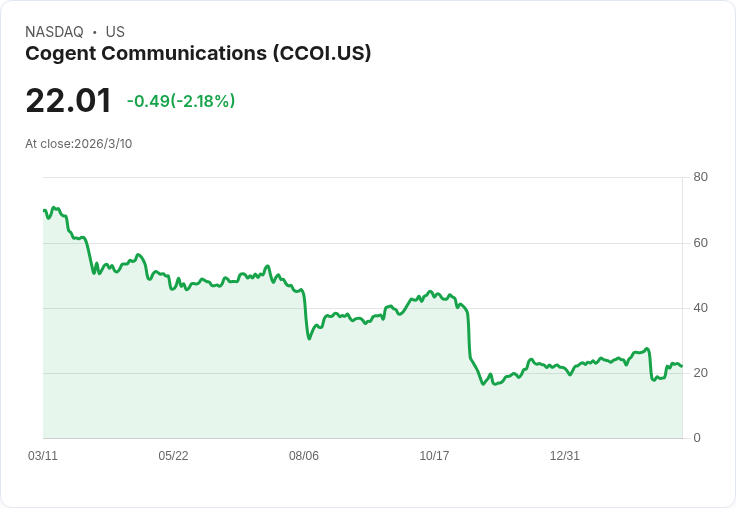Image resolution: width=736 pixels, height=508 pixels.
Task: Select the -0.49(-2.18%) price change text
Action: (181, 101)
